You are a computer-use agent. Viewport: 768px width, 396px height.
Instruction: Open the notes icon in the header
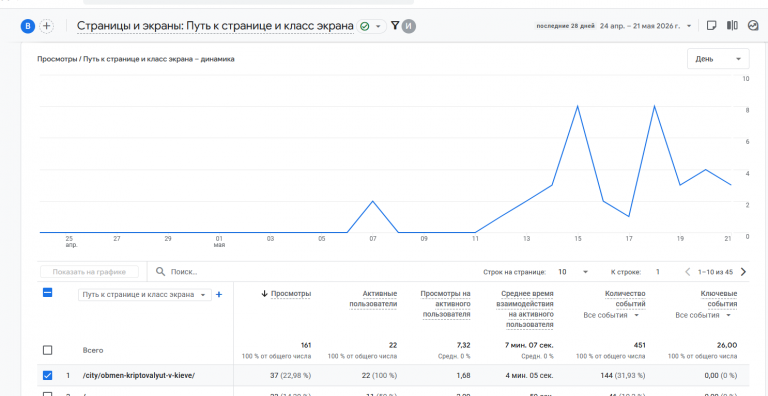pyautogui.click(x=711, y=25)
